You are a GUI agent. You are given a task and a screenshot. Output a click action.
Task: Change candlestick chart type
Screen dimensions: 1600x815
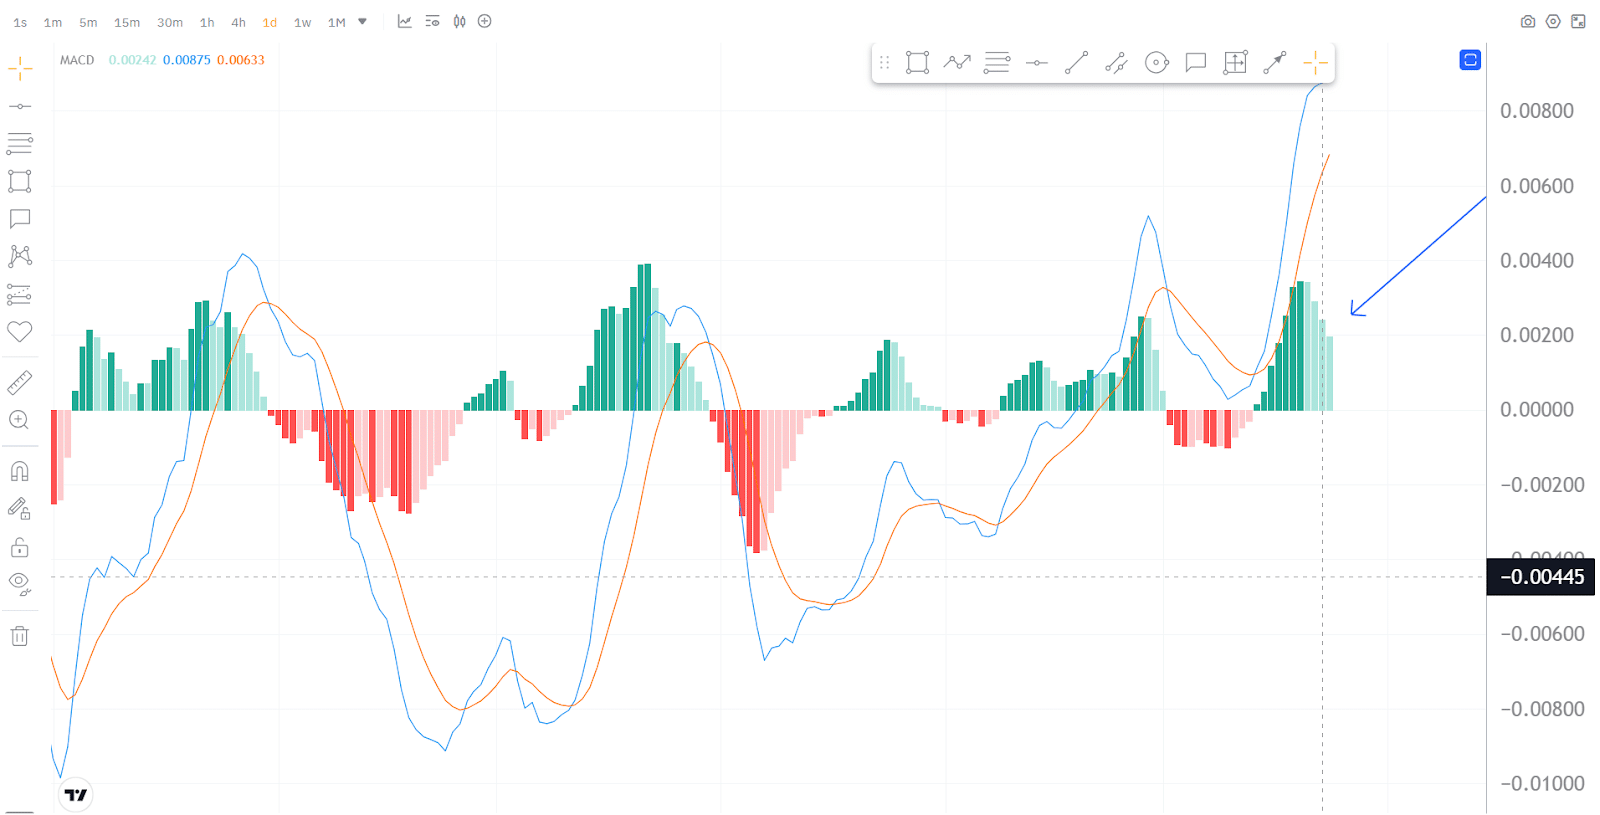(x=459, y=21)
